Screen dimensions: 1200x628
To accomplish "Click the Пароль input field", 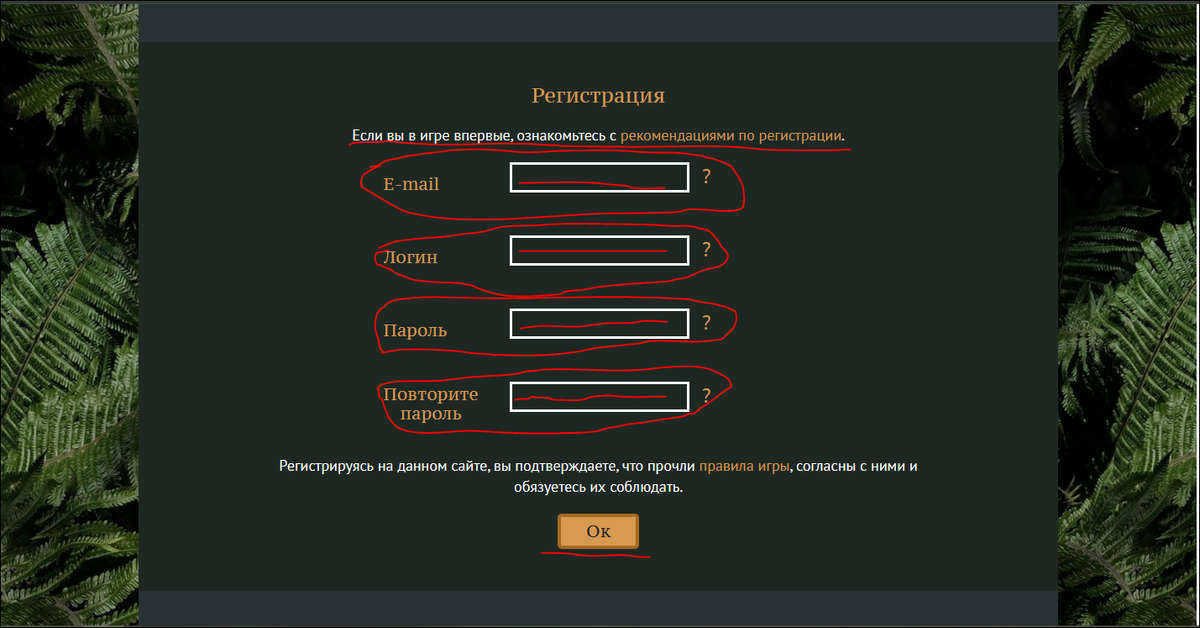I will [599, 323].
